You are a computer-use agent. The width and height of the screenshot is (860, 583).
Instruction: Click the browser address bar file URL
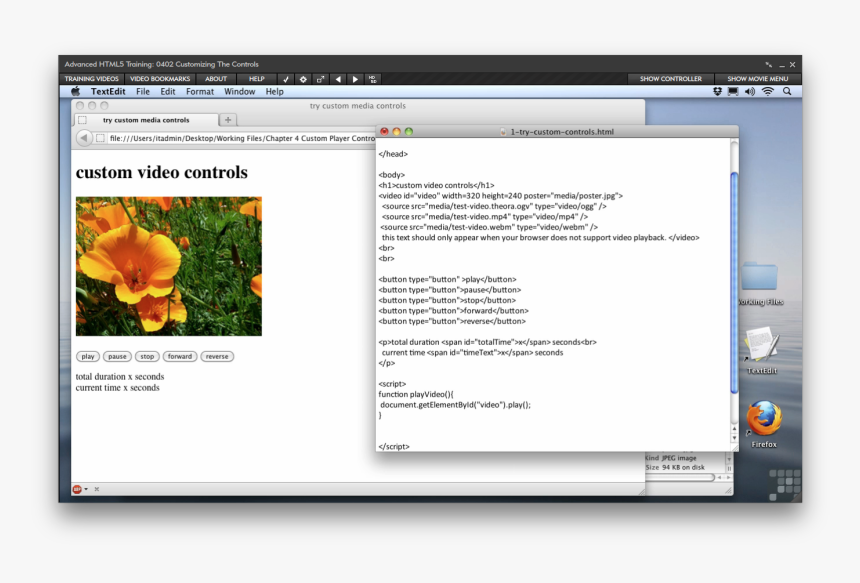pos(242,138)
